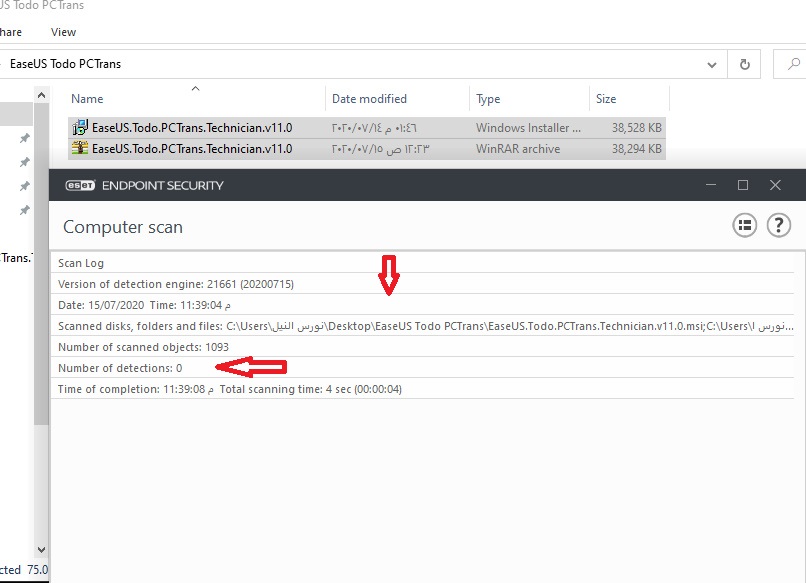The width and height of the screenshot is (806, 583).
Task: Open the View ribbon tab
Action: (63, 32)
